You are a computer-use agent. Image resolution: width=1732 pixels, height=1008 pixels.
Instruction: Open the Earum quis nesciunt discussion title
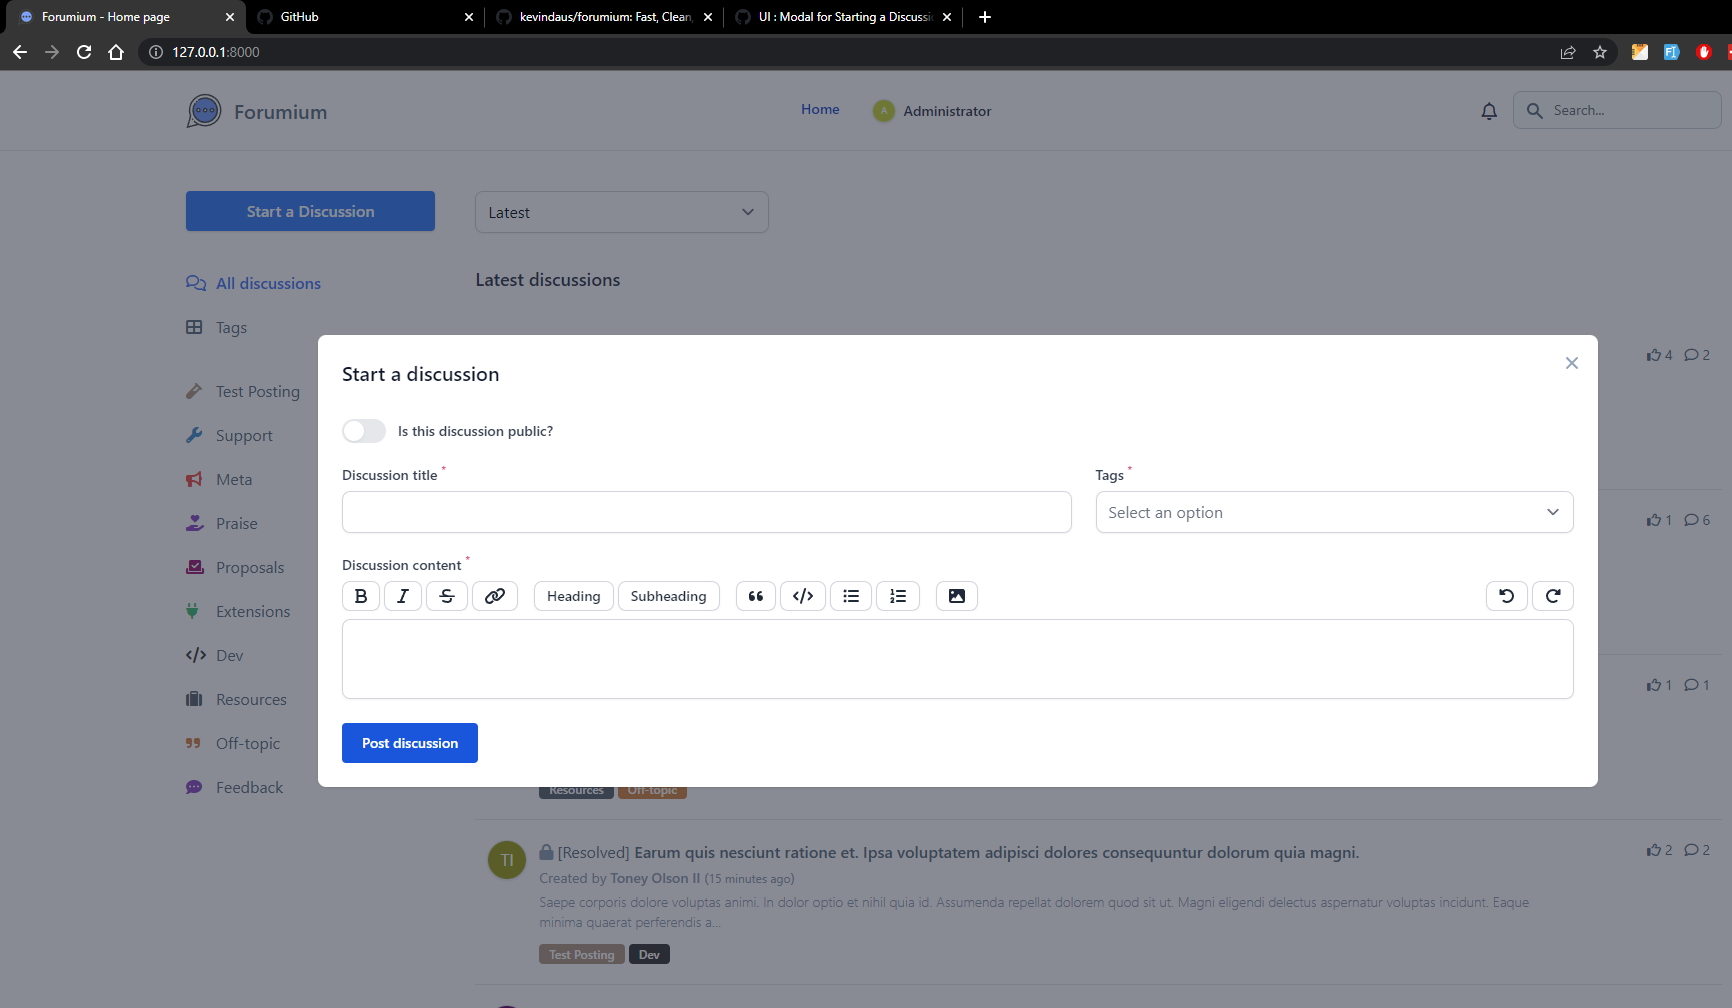point(996,853)
